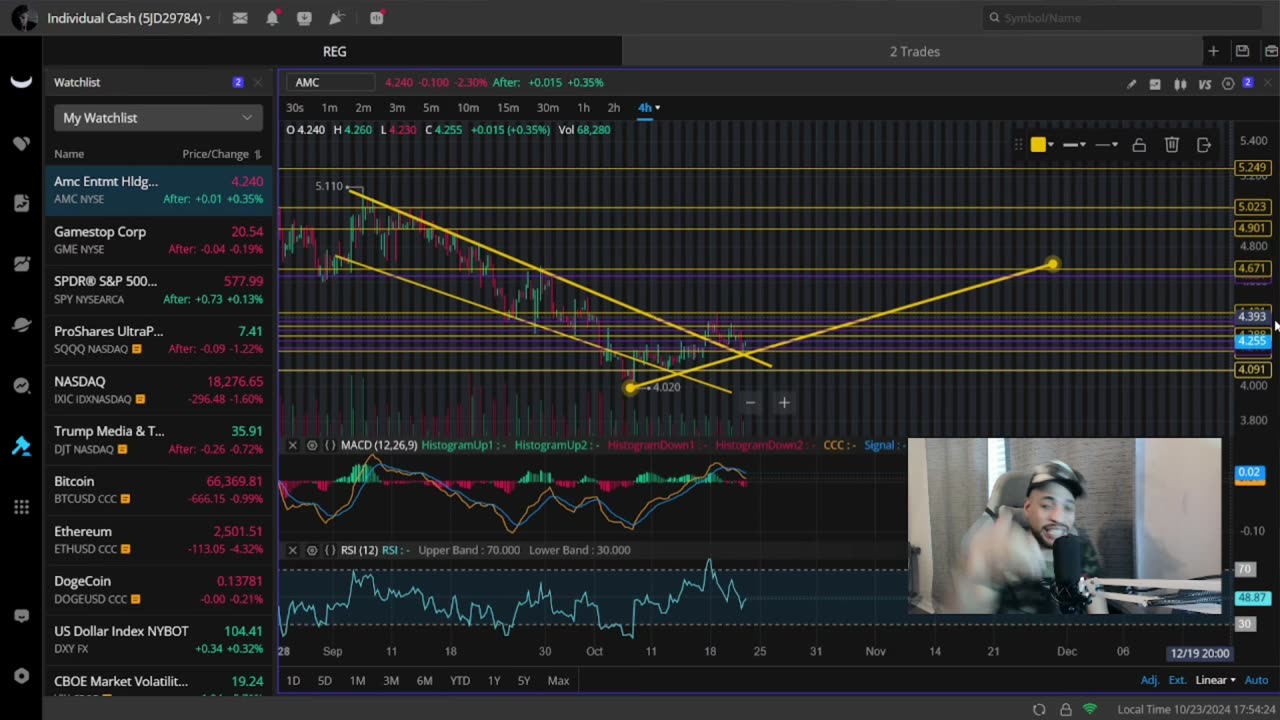
Task: Open the line thickness dropdown
Action: (x=1074, y=145)
